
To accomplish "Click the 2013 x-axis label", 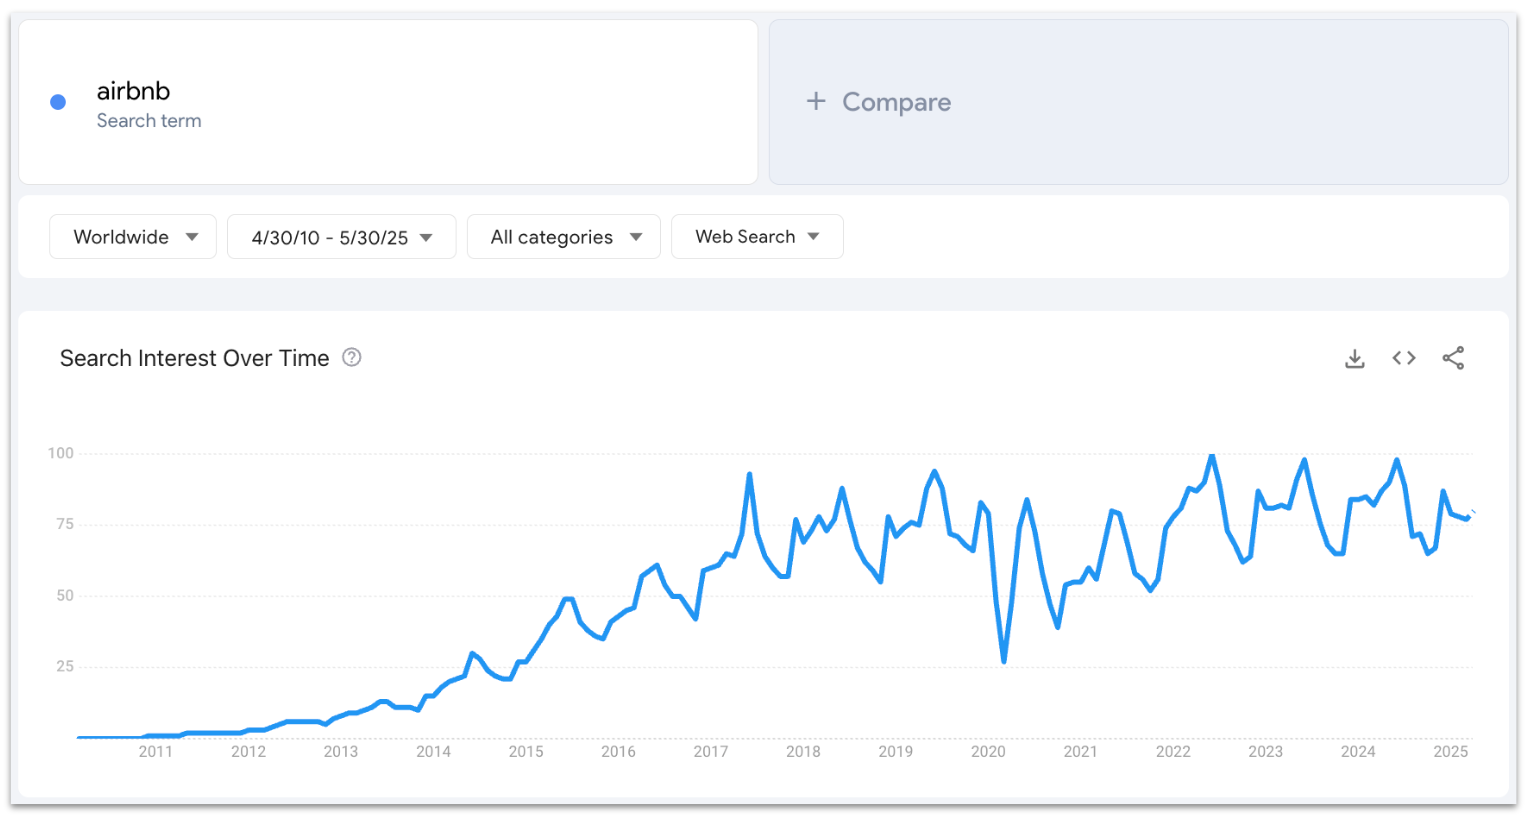I will [341, 752].
